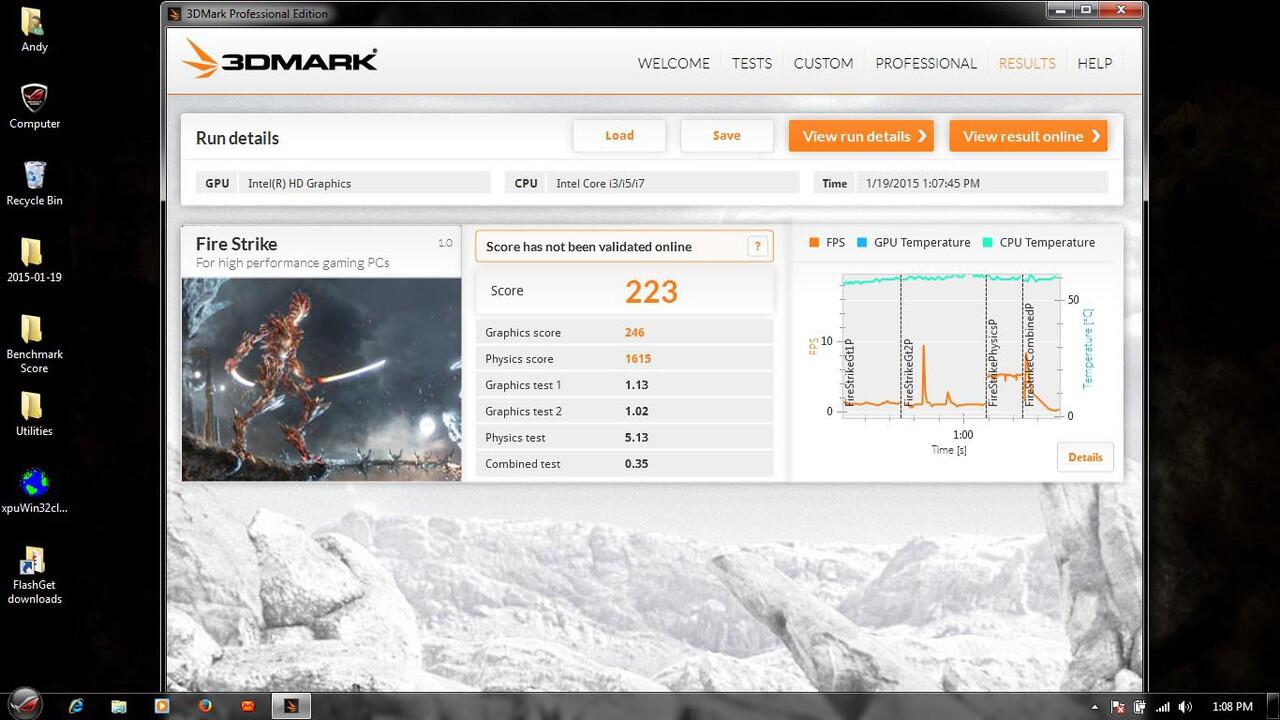Image resolution: width=1280 pixels, height=720 pixels.
Task: Click the question mark validation help icon
Action: pos(758,246)
